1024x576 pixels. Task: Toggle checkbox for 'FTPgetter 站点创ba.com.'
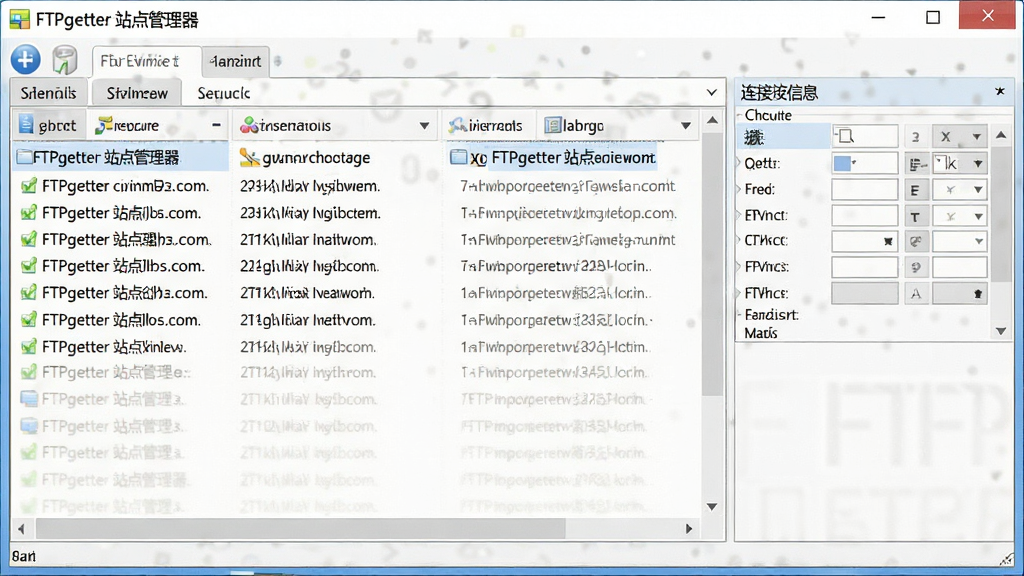click(x=28, y=293)
